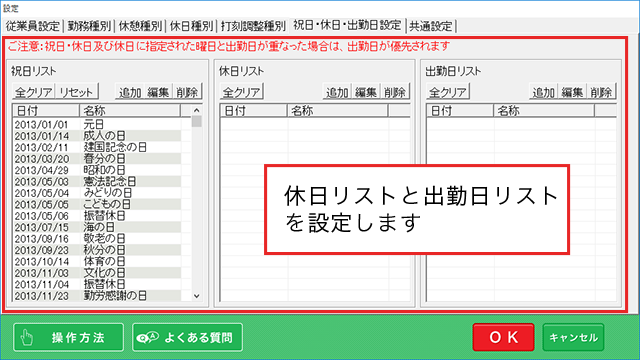Click the eye icon on よくある質問 button
Screen dimensions: 640x360
[147, 338]
